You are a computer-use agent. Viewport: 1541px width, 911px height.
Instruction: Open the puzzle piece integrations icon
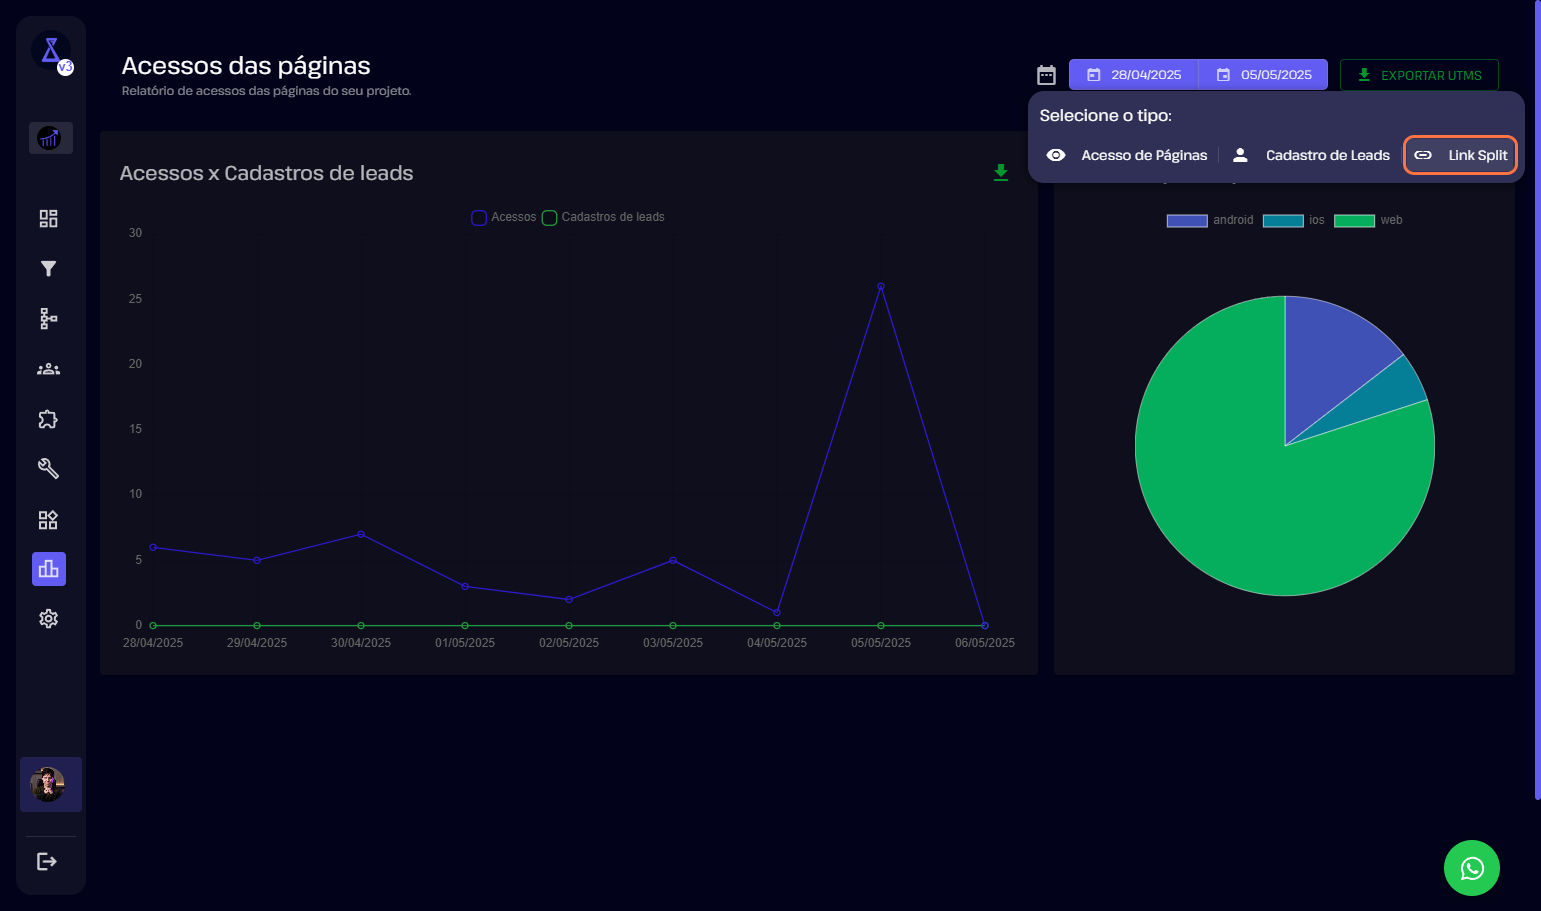pos(48,419)
